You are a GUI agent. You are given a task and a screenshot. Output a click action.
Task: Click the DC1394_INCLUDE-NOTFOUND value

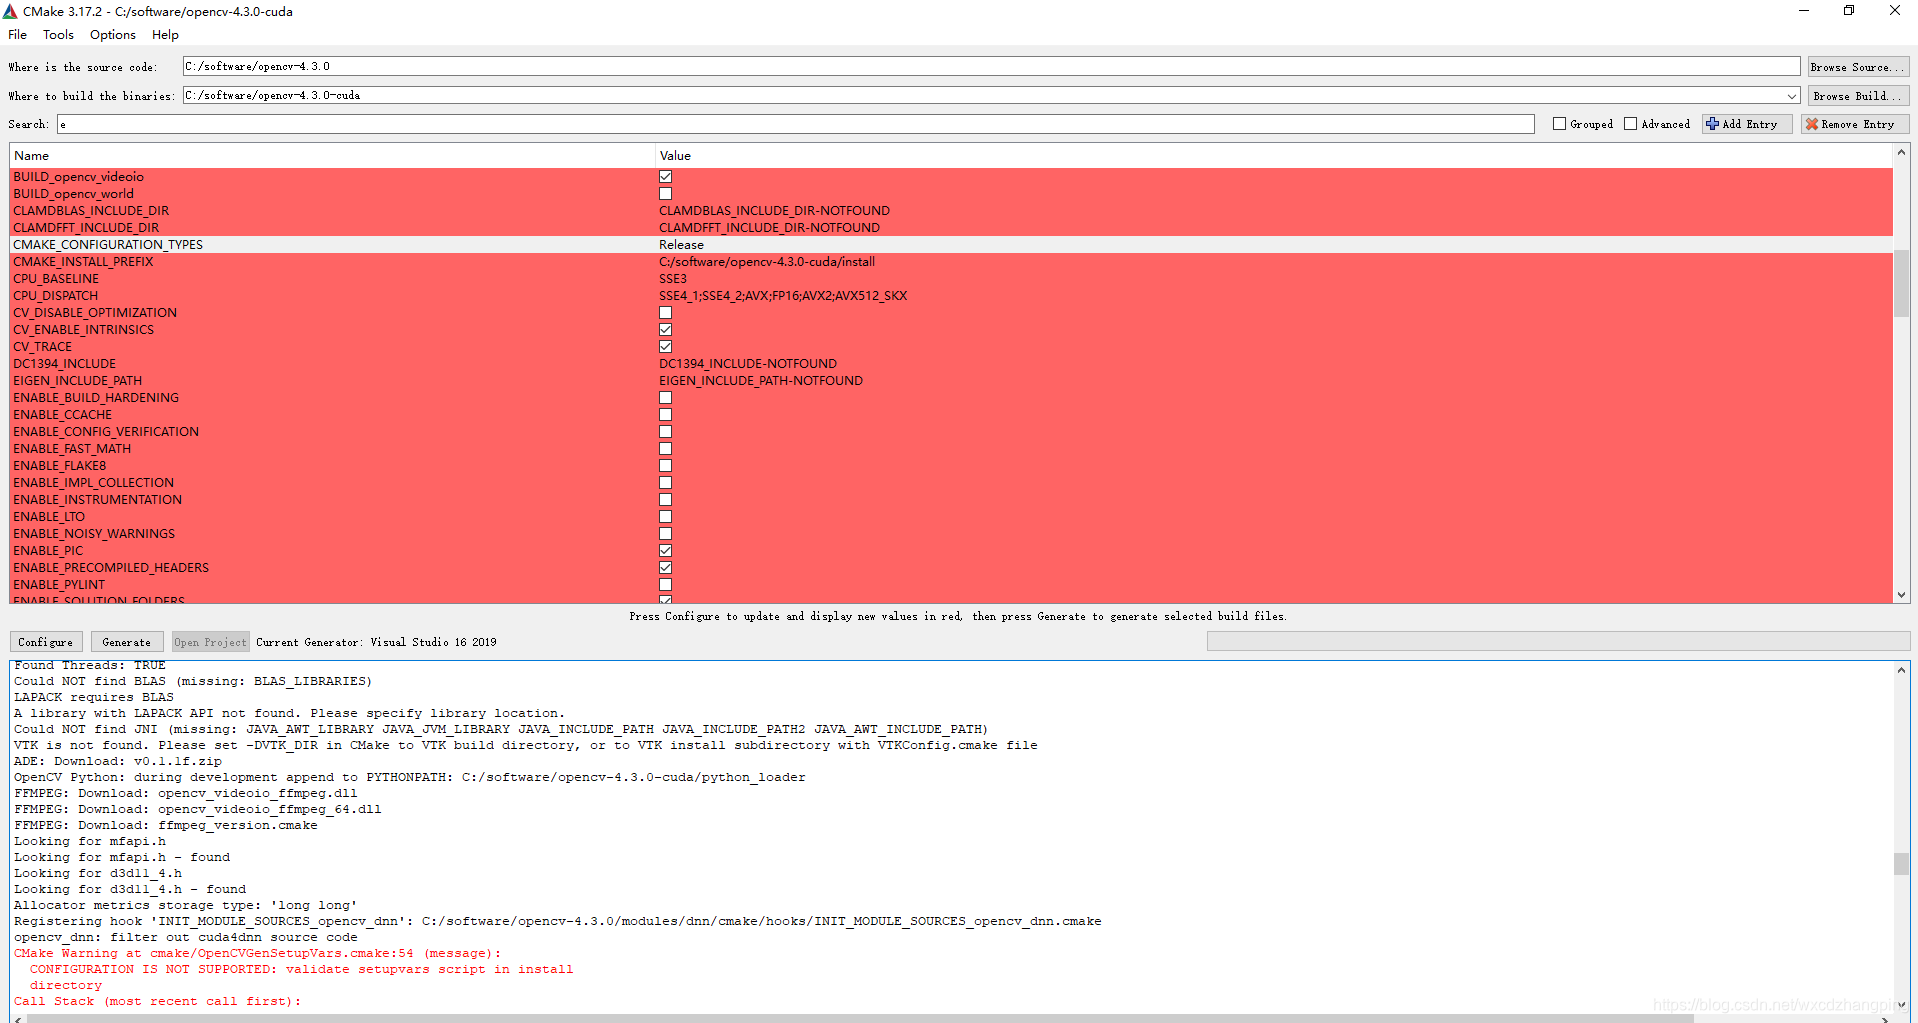coord(748,364)
